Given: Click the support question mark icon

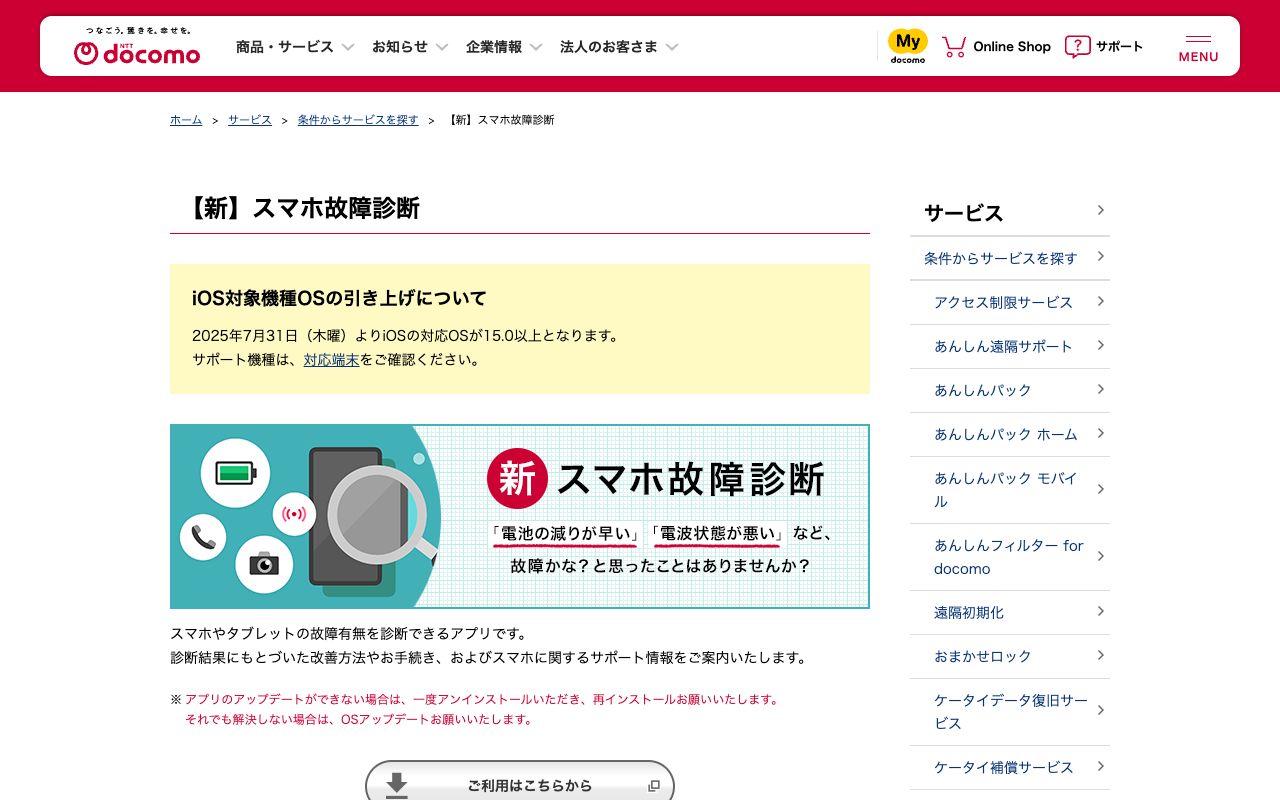Looking at the screenshot, I should (x=1077, y=47).
